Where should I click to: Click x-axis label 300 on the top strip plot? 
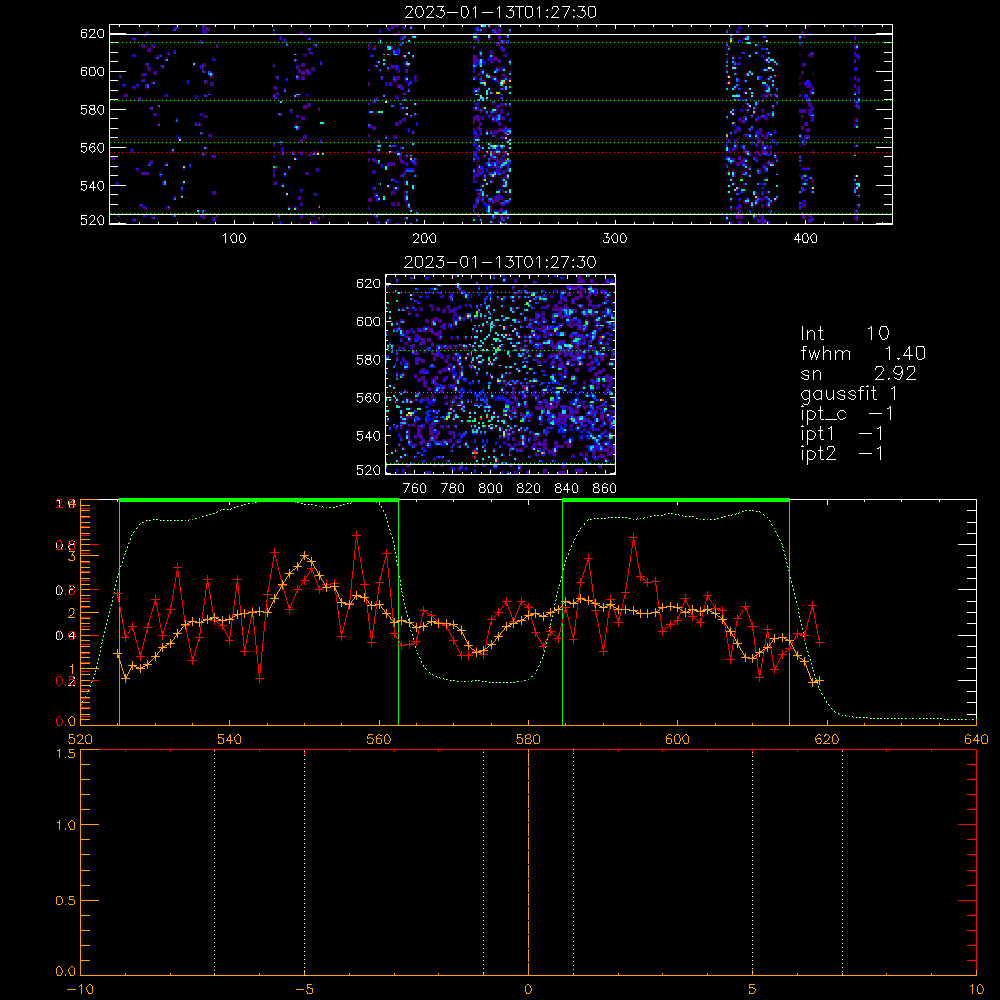click(615, 239)
